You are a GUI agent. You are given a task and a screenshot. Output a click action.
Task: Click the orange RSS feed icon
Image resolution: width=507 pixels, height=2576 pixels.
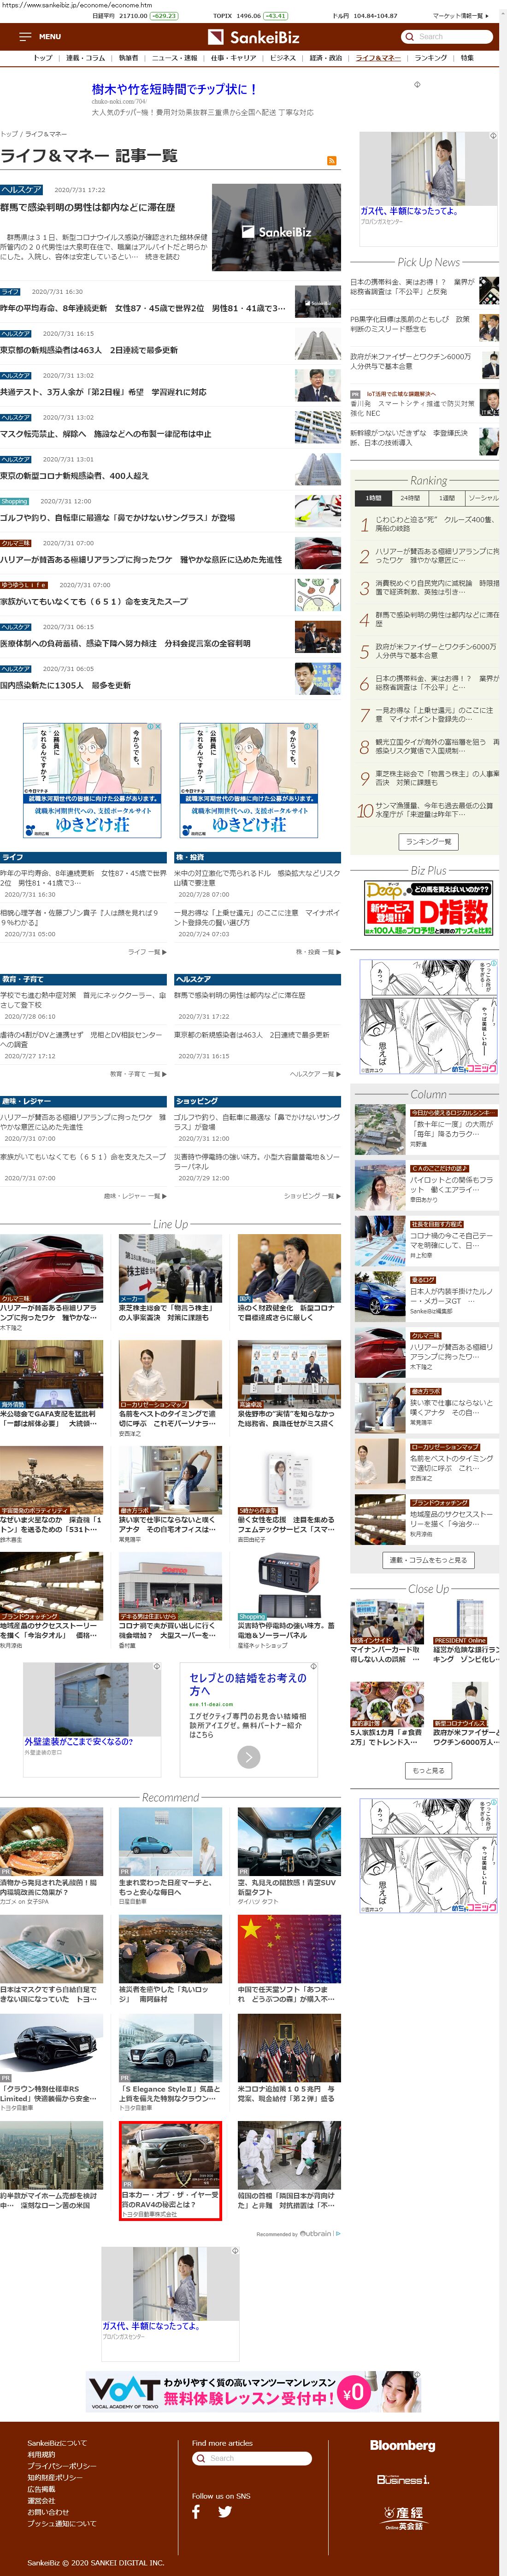(x=332, y=160)
